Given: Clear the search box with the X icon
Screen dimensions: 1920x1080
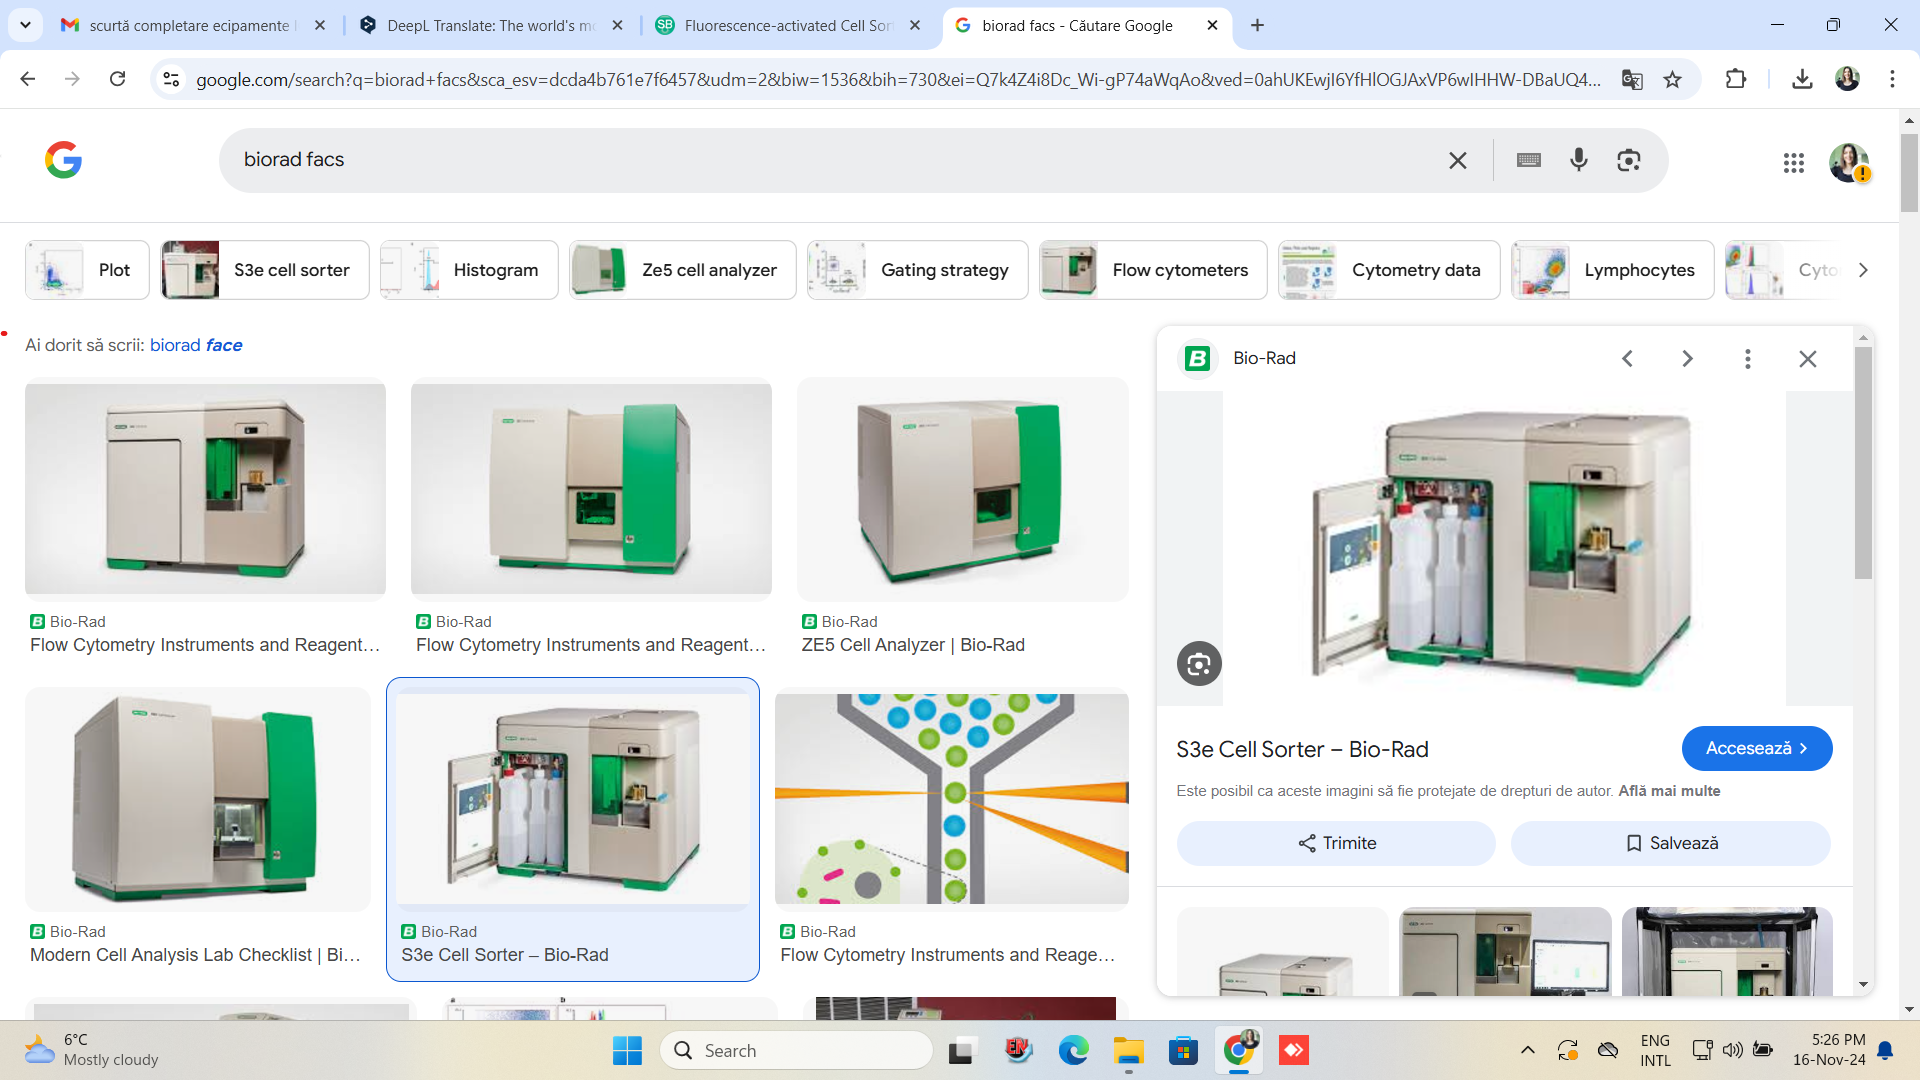Looking at the screenshot, I should tap(1458, 160).
